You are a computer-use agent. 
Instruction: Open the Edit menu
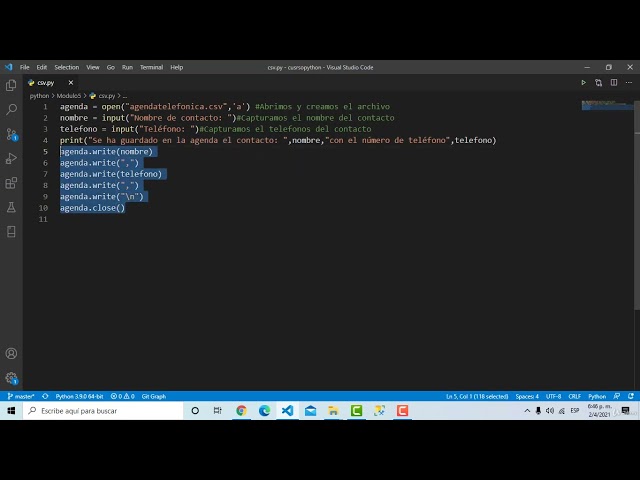[x=42, y=67]
